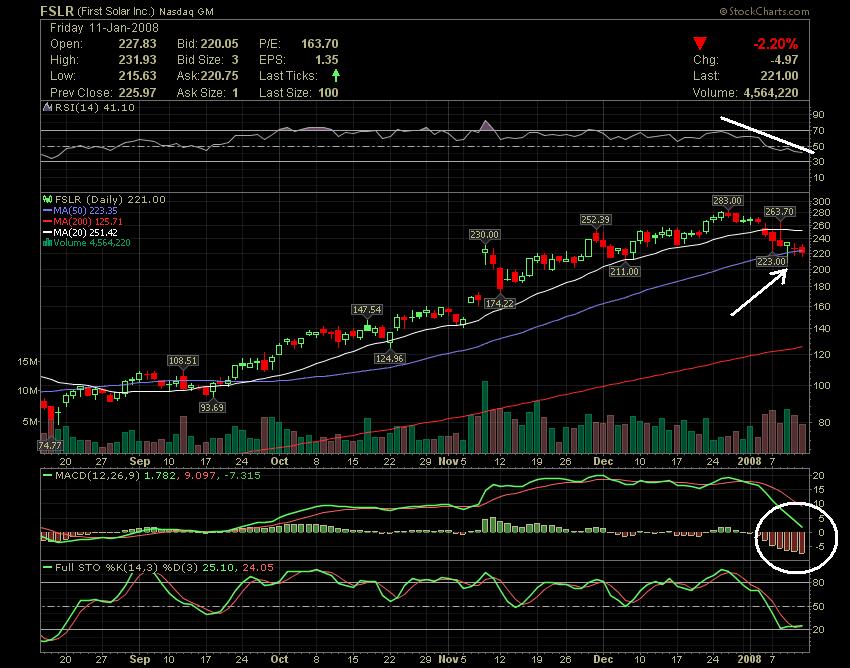Click the 283.00 peak price label
This screenshot has width=850, height=668.
coord(727,201)
